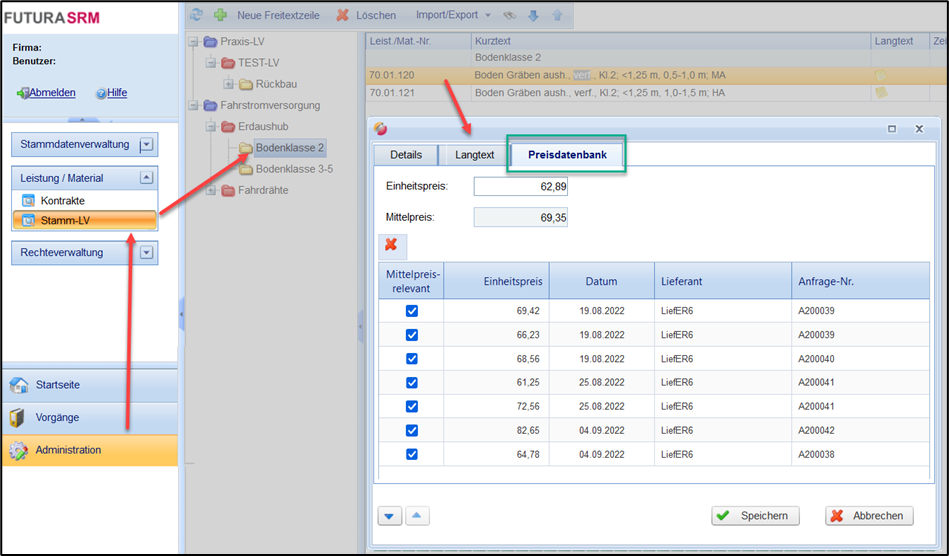949x556 pixels.
Task: Click the red X delete icon above price table
Action: pos(391,244)
